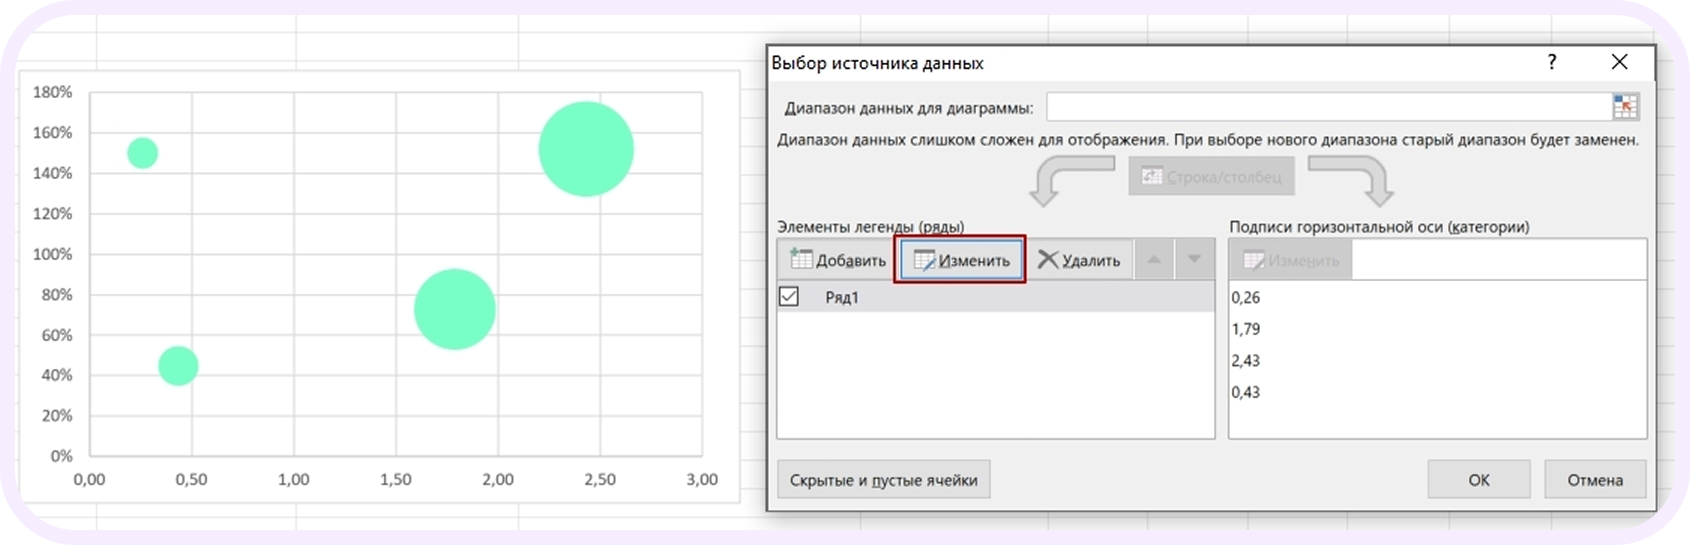Click the help question mark in dialog title
The image size is (1690, 545).
pyautogui.click(x=1552, y=62)
